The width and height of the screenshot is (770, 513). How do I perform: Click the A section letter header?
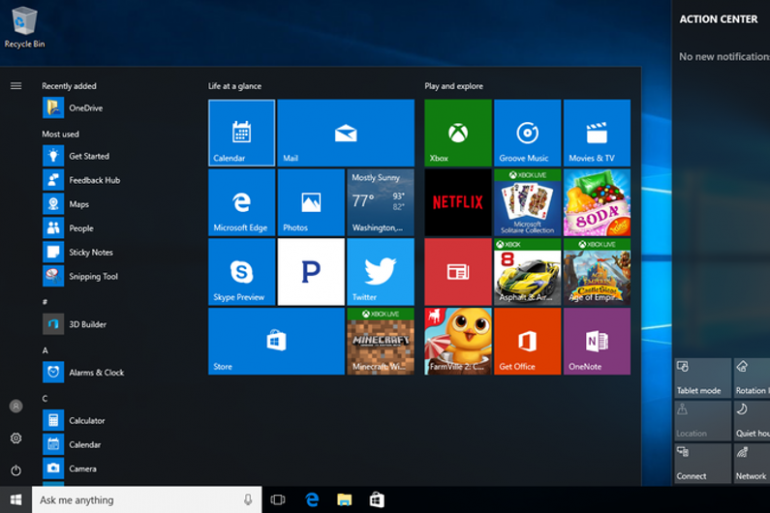coord(45,351)
